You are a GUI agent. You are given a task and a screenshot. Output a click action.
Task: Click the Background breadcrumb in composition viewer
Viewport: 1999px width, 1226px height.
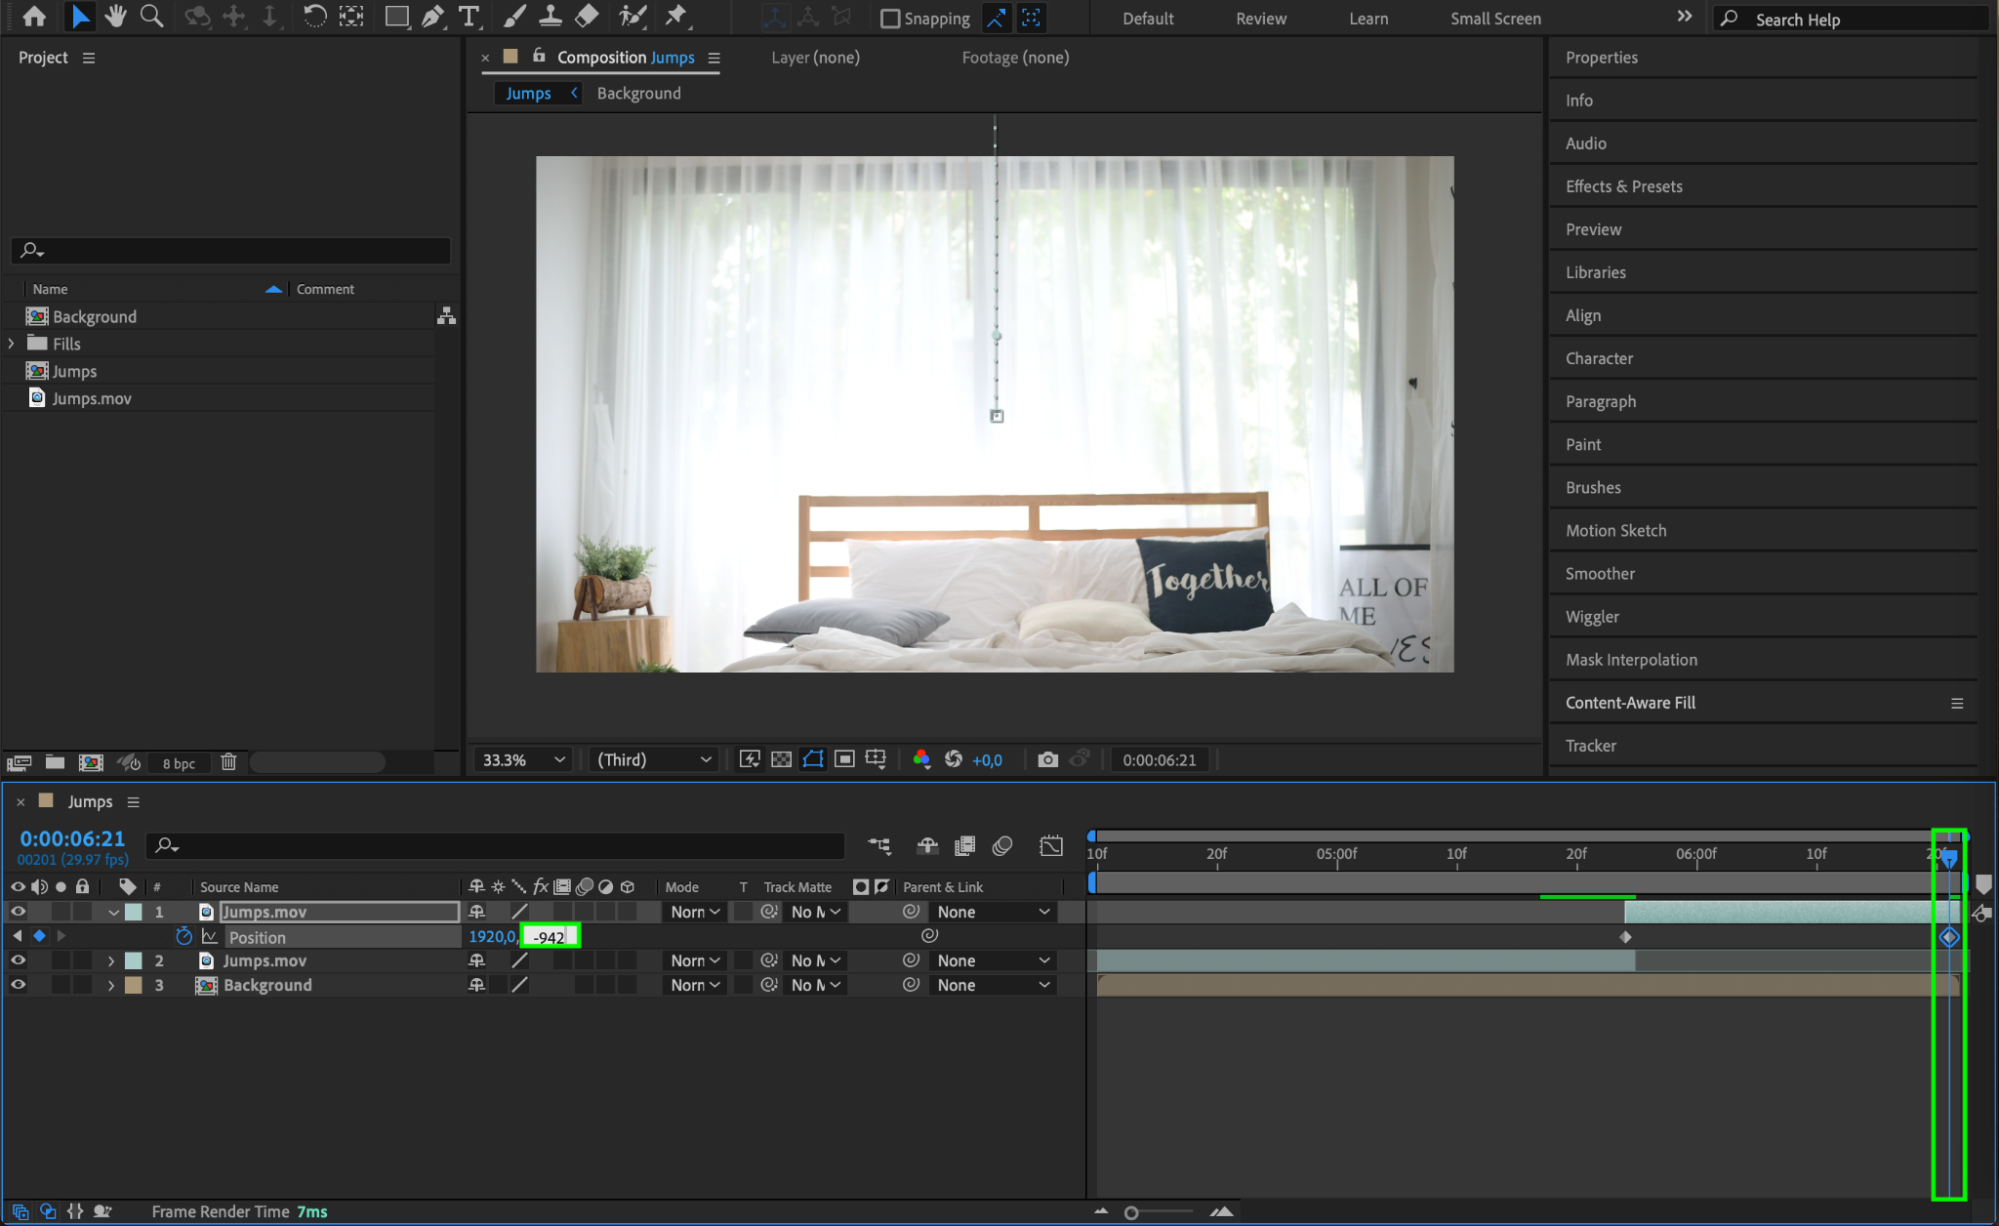[x=638, y=93]
